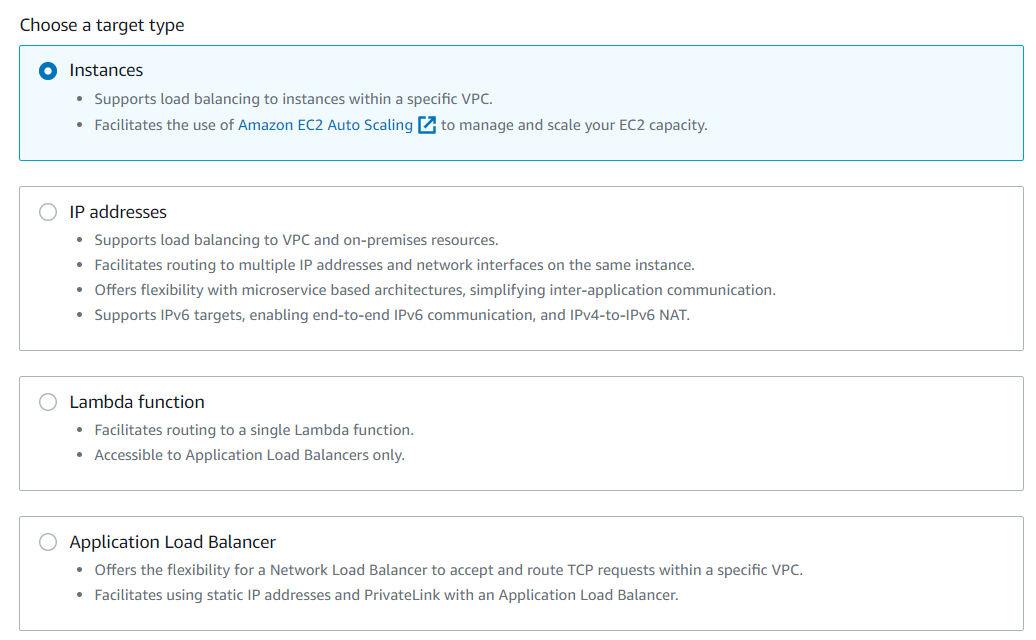Click the Instances option title
The image size is (1036, 640).
point(106,71)
